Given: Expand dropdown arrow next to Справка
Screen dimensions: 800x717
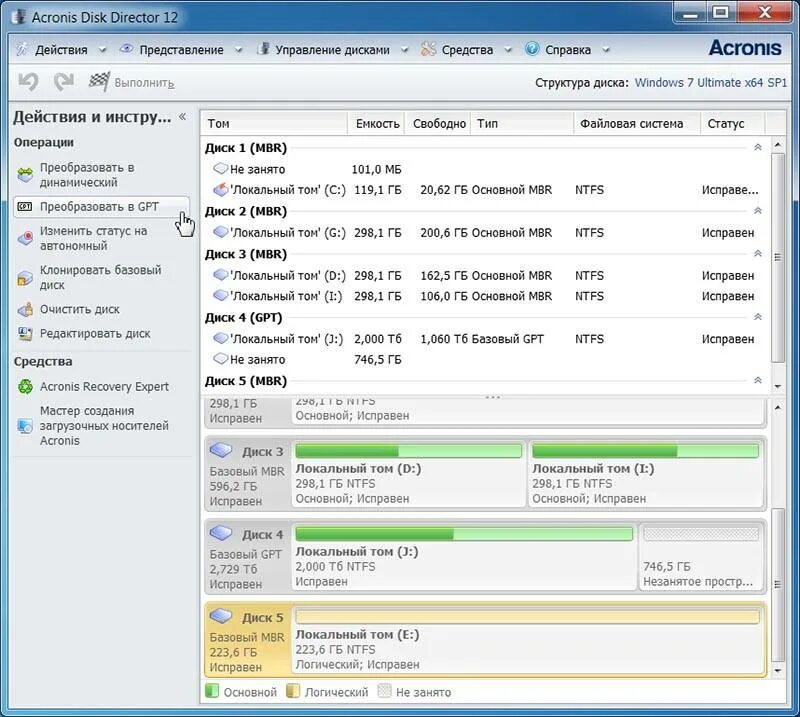Looking at the screenshot, I should [606, 50].
